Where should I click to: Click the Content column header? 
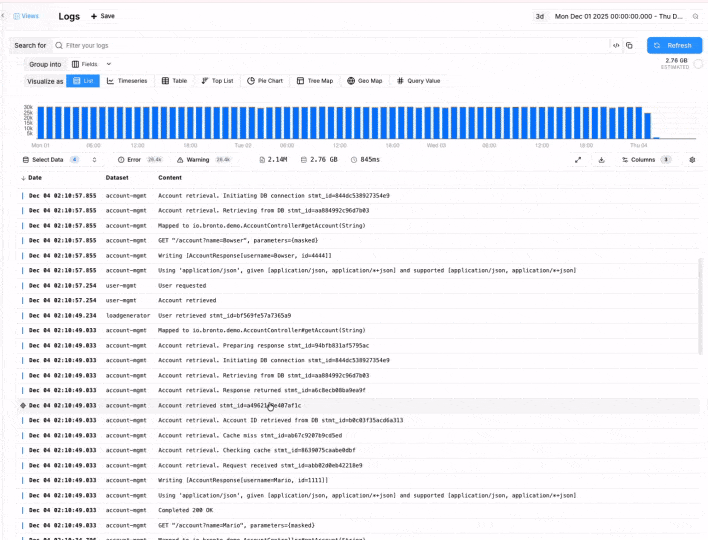[170, 178]
